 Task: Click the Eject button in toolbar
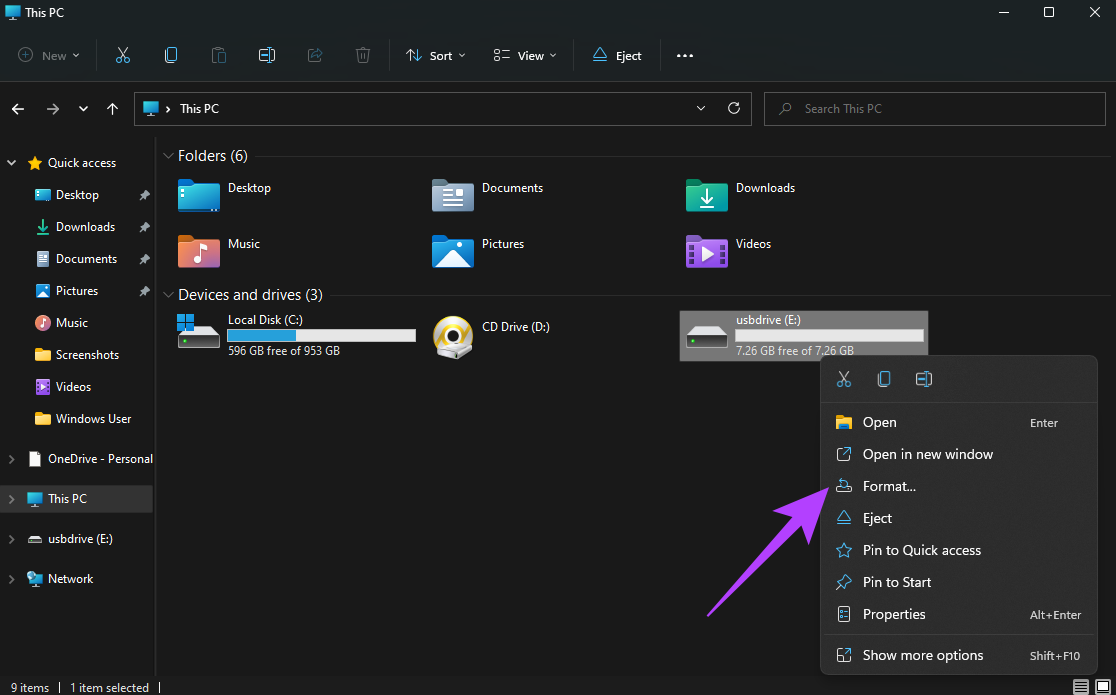[x=617, y=56]
